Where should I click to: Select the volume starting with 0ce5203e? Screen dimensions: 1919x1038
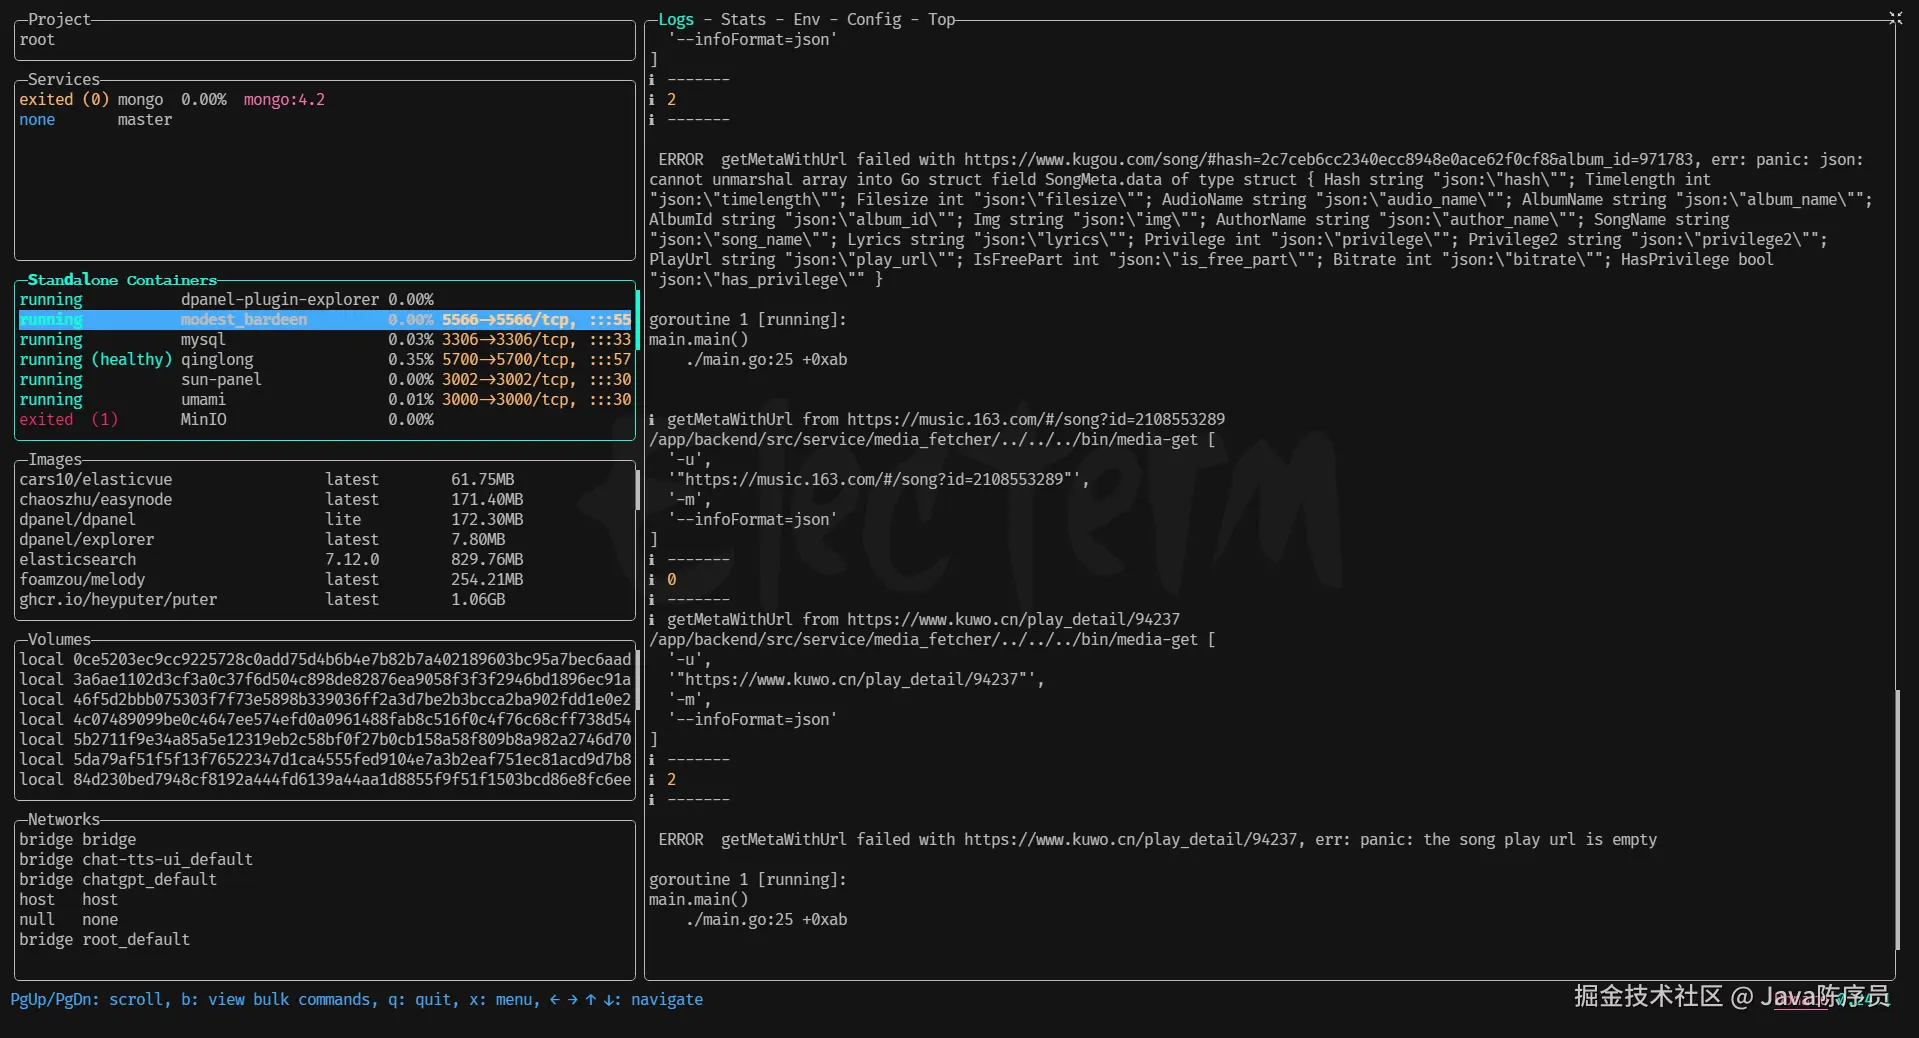click(325, 660)
